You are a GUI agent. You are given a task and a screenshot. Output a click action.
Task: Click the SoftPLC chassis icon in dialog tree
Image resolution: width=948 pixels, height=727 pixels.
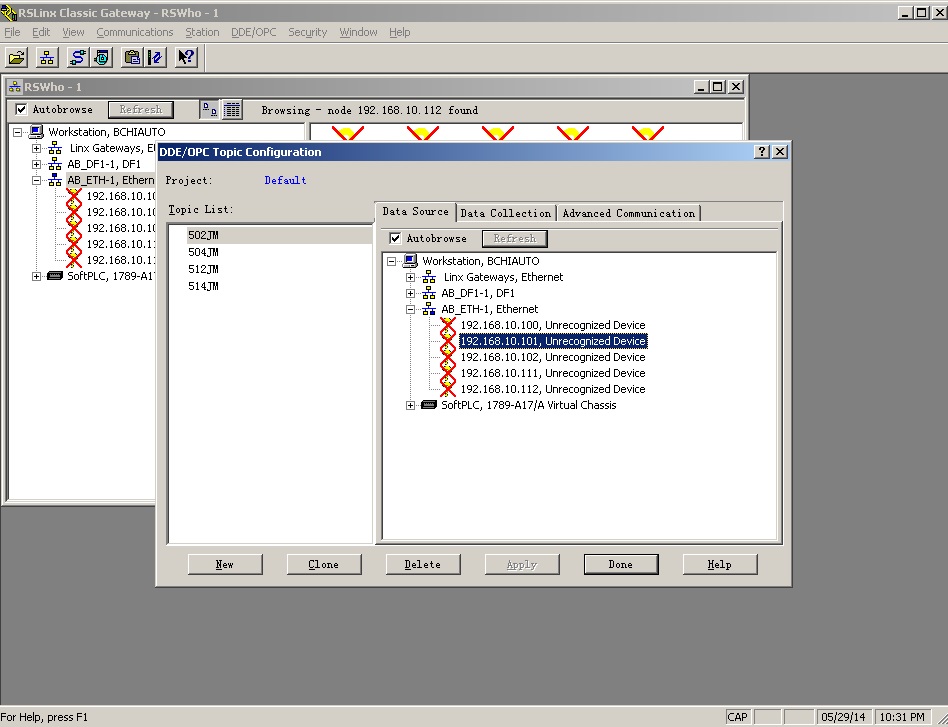(x=429, y=405)
